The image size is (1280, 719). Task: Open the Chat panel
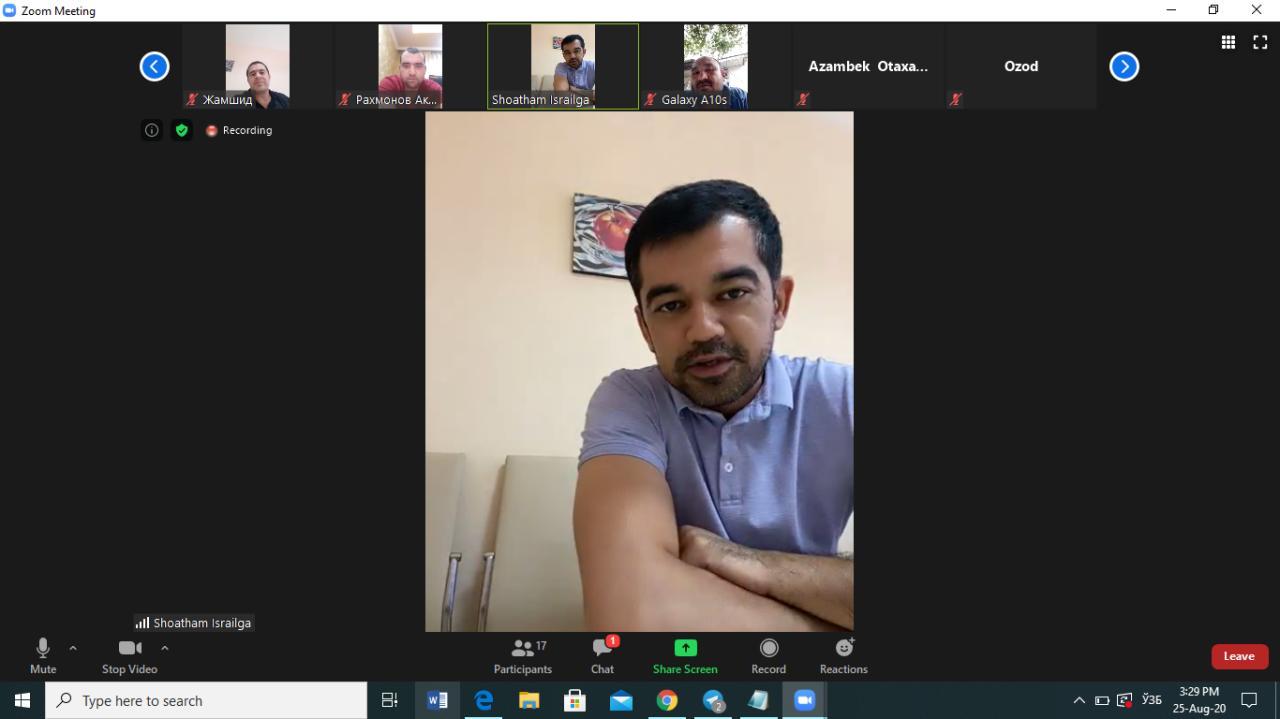(602, 656)
